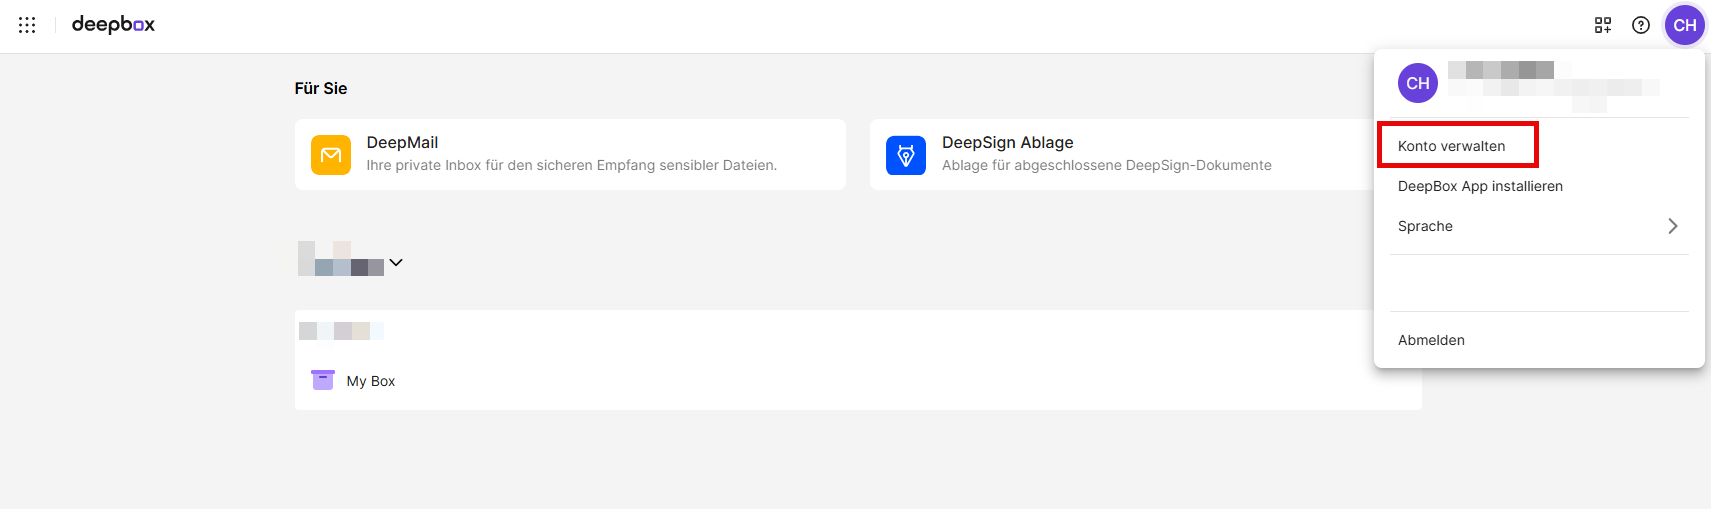
Task: Click the yellow DeepMail envelope icon
Action: pyautogui.click(x=331, y=155)
